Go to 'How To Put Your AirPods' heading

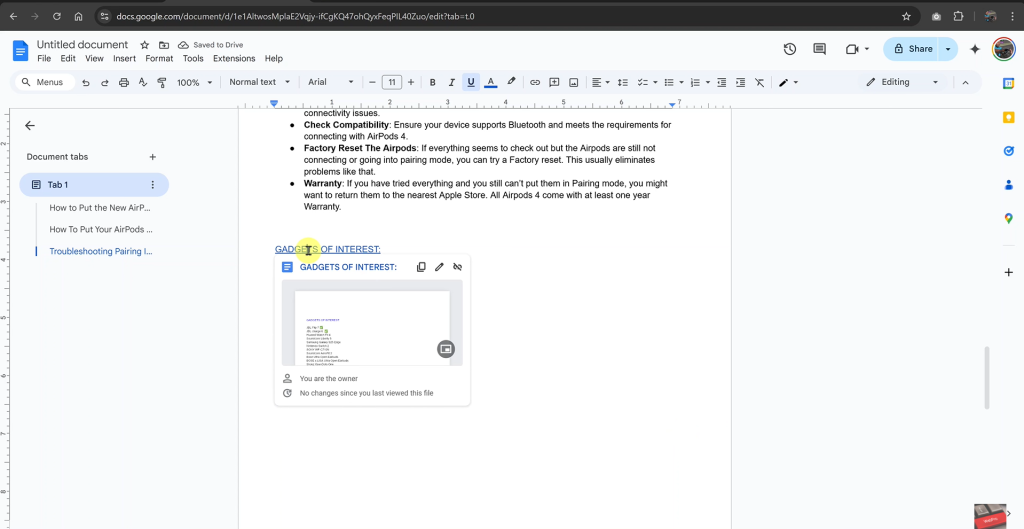click(x=101, y=229)
